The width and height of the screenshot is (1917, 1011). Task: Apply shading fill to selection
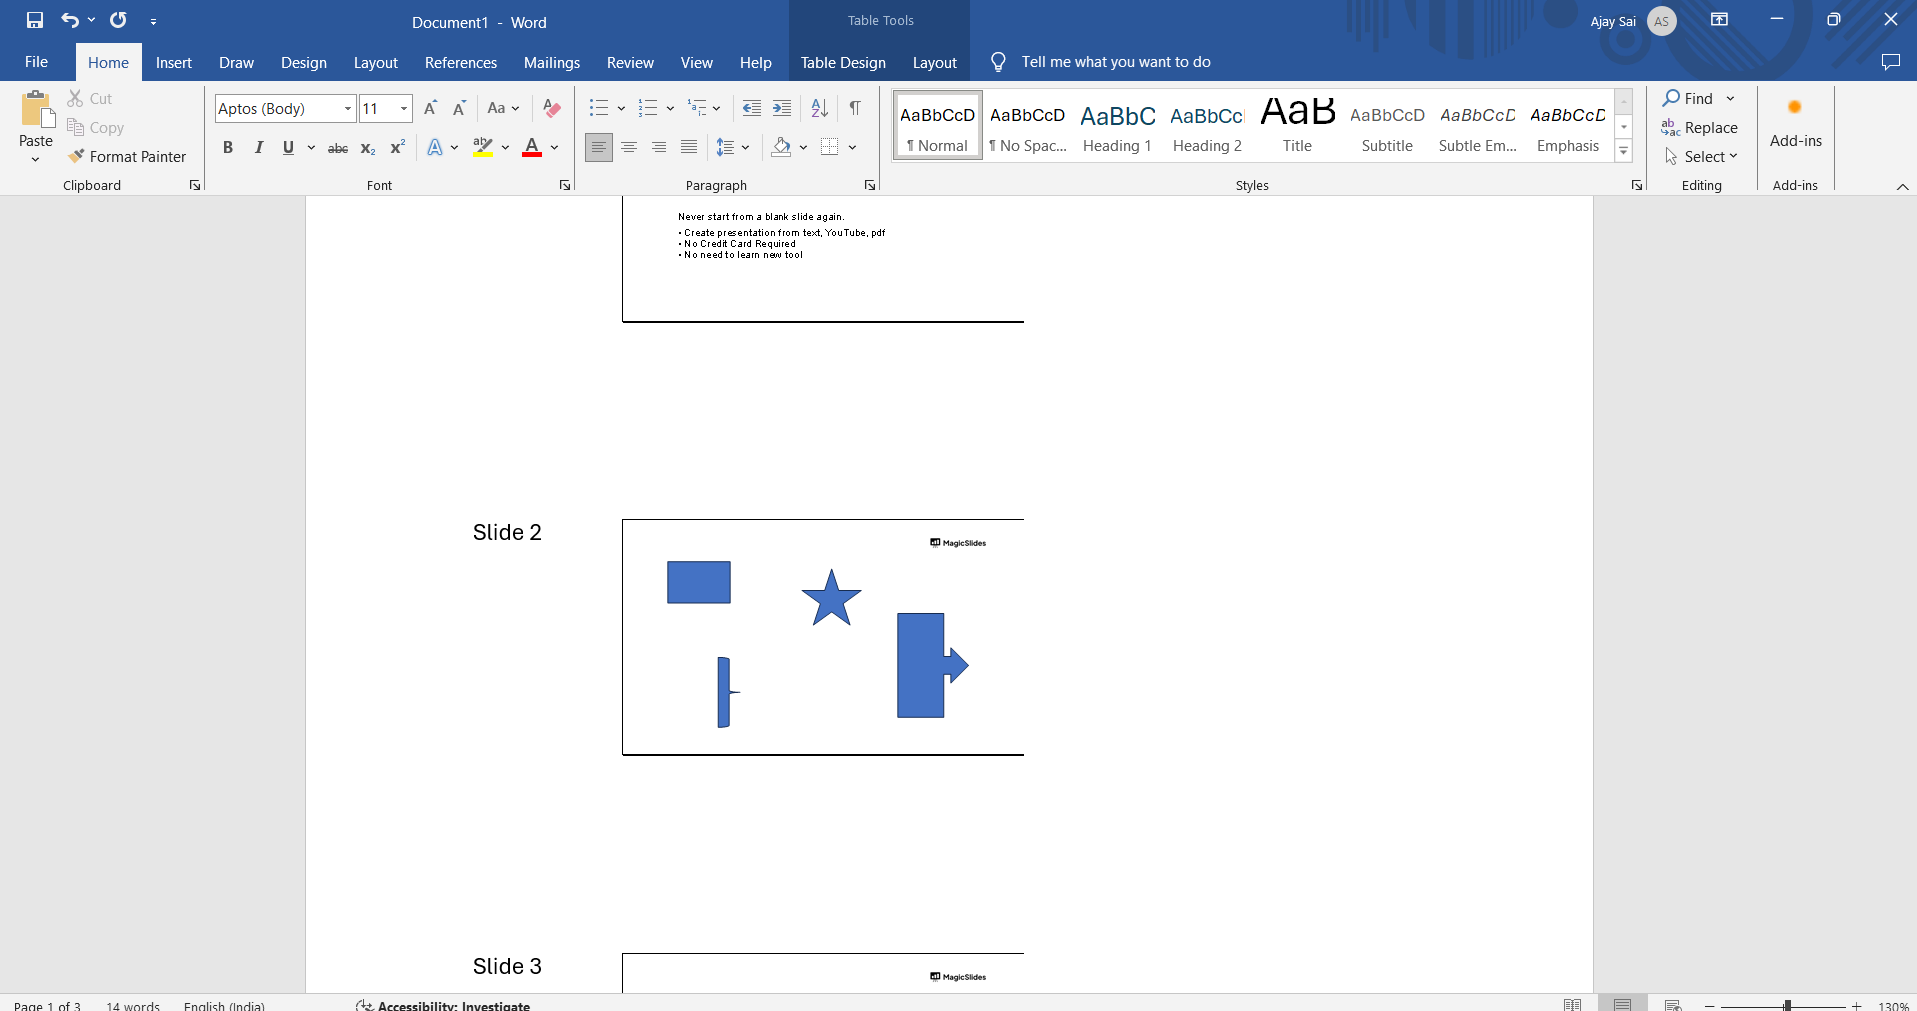pos(782,148)
